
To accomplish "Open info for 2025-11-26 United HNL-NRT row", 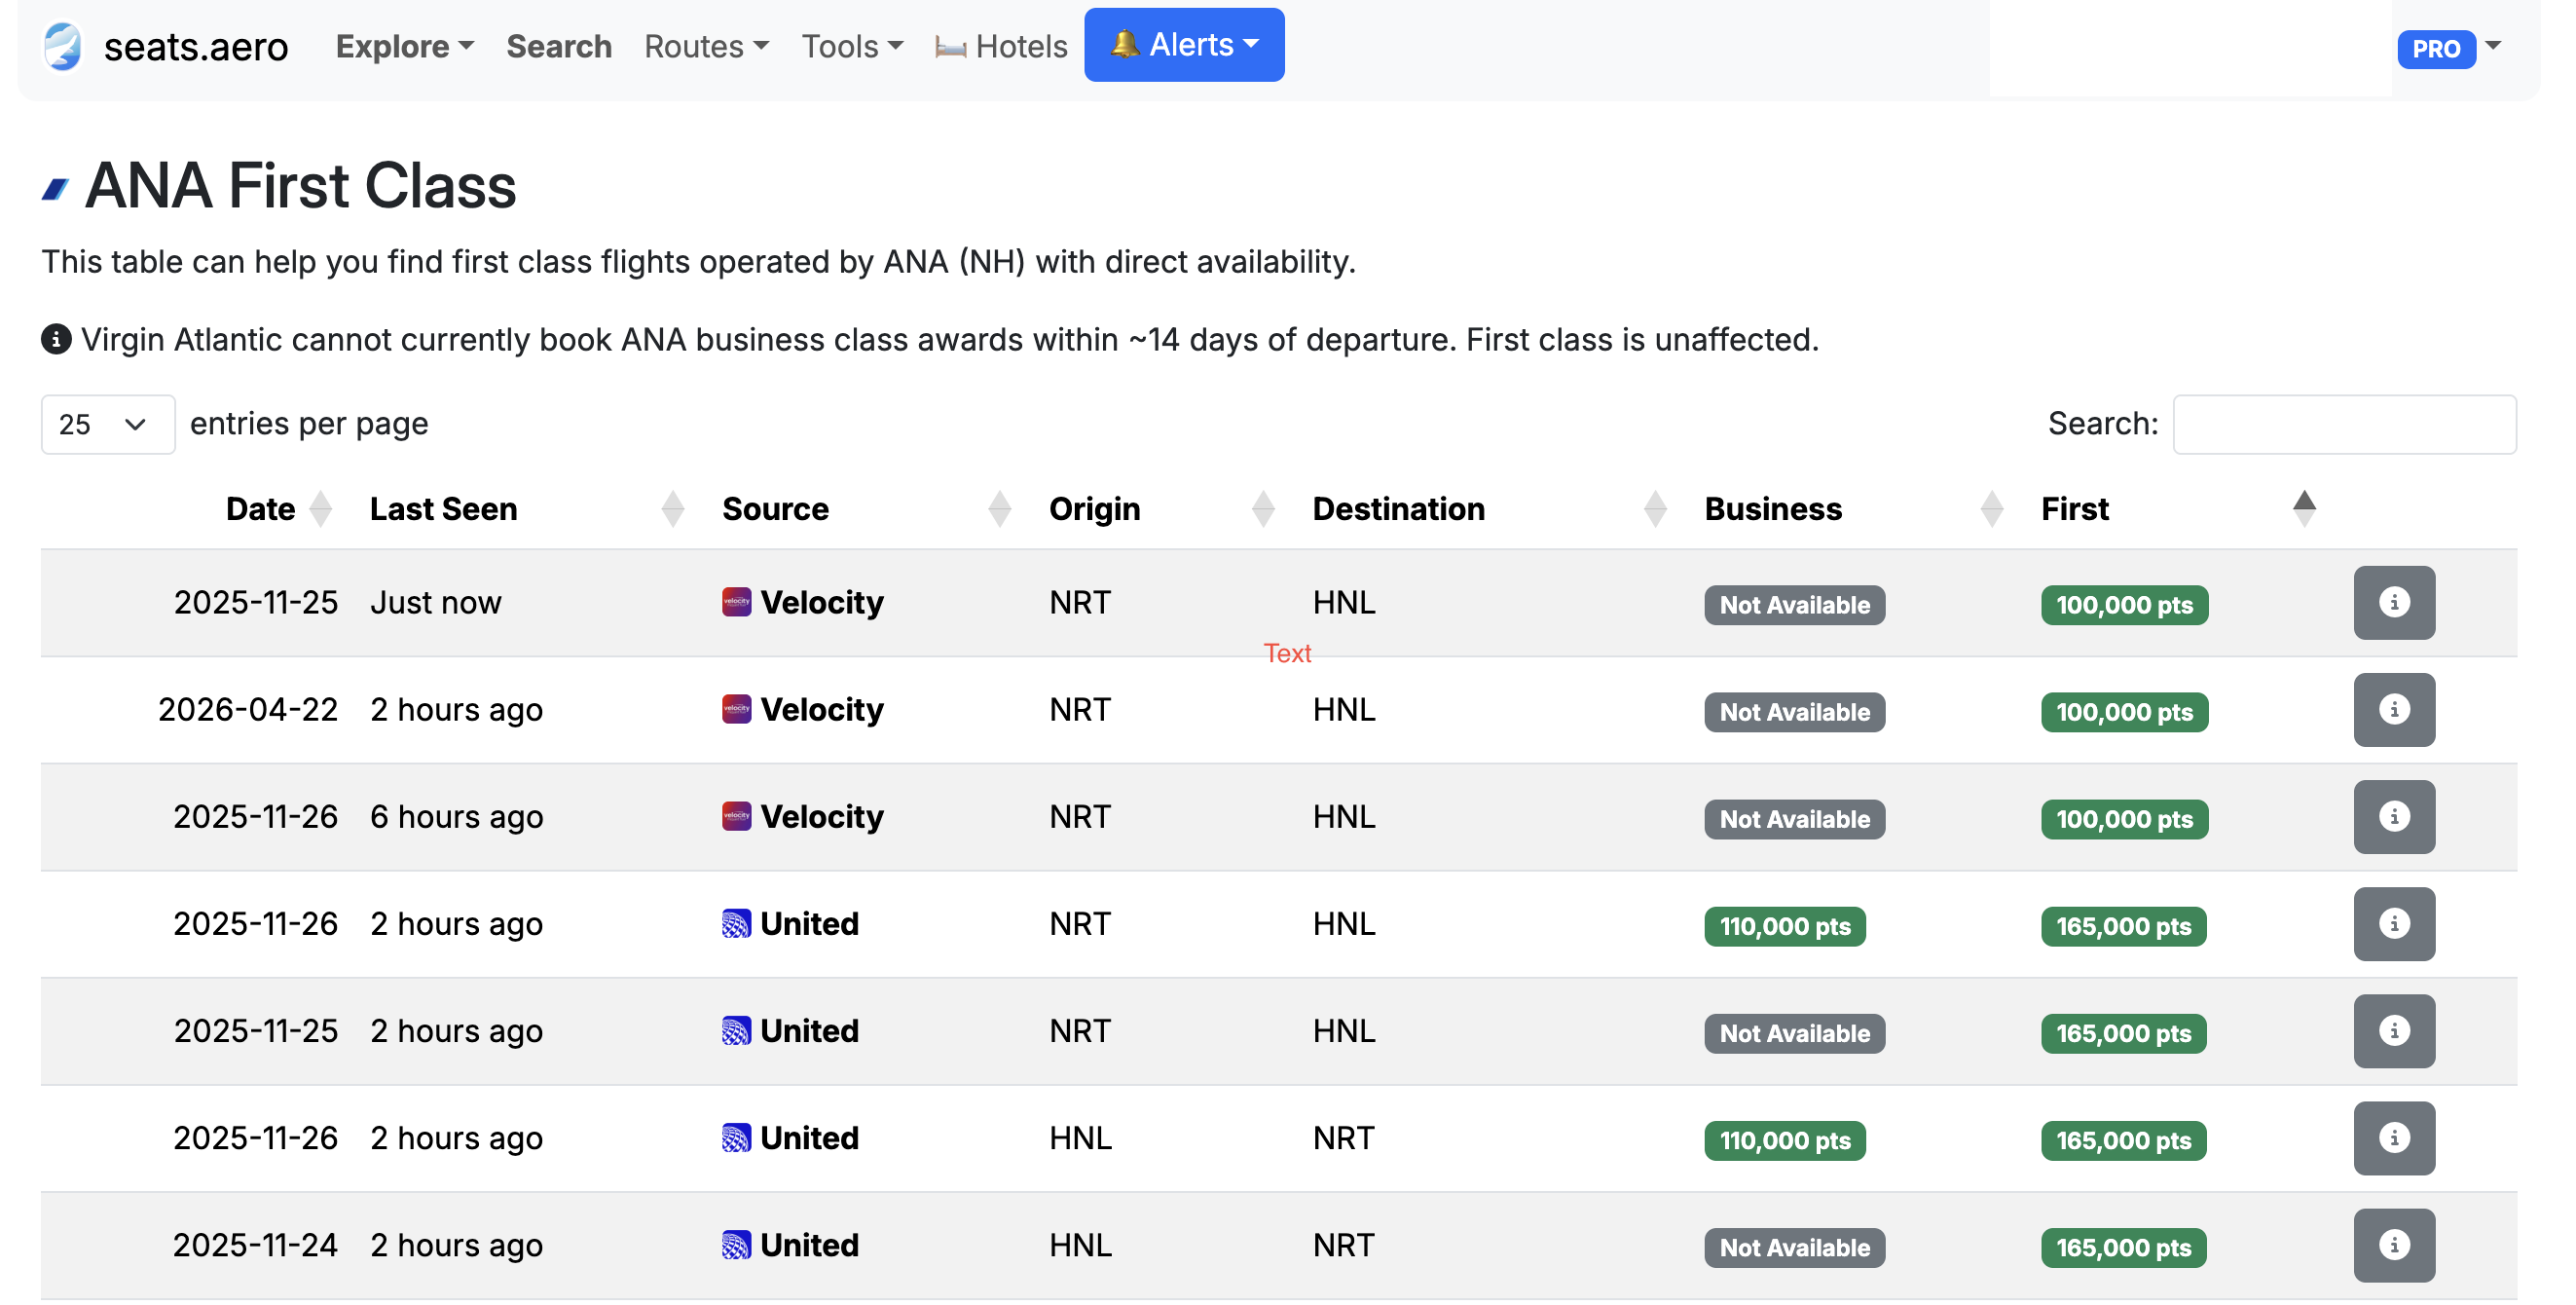I will pos(2394,1138).
